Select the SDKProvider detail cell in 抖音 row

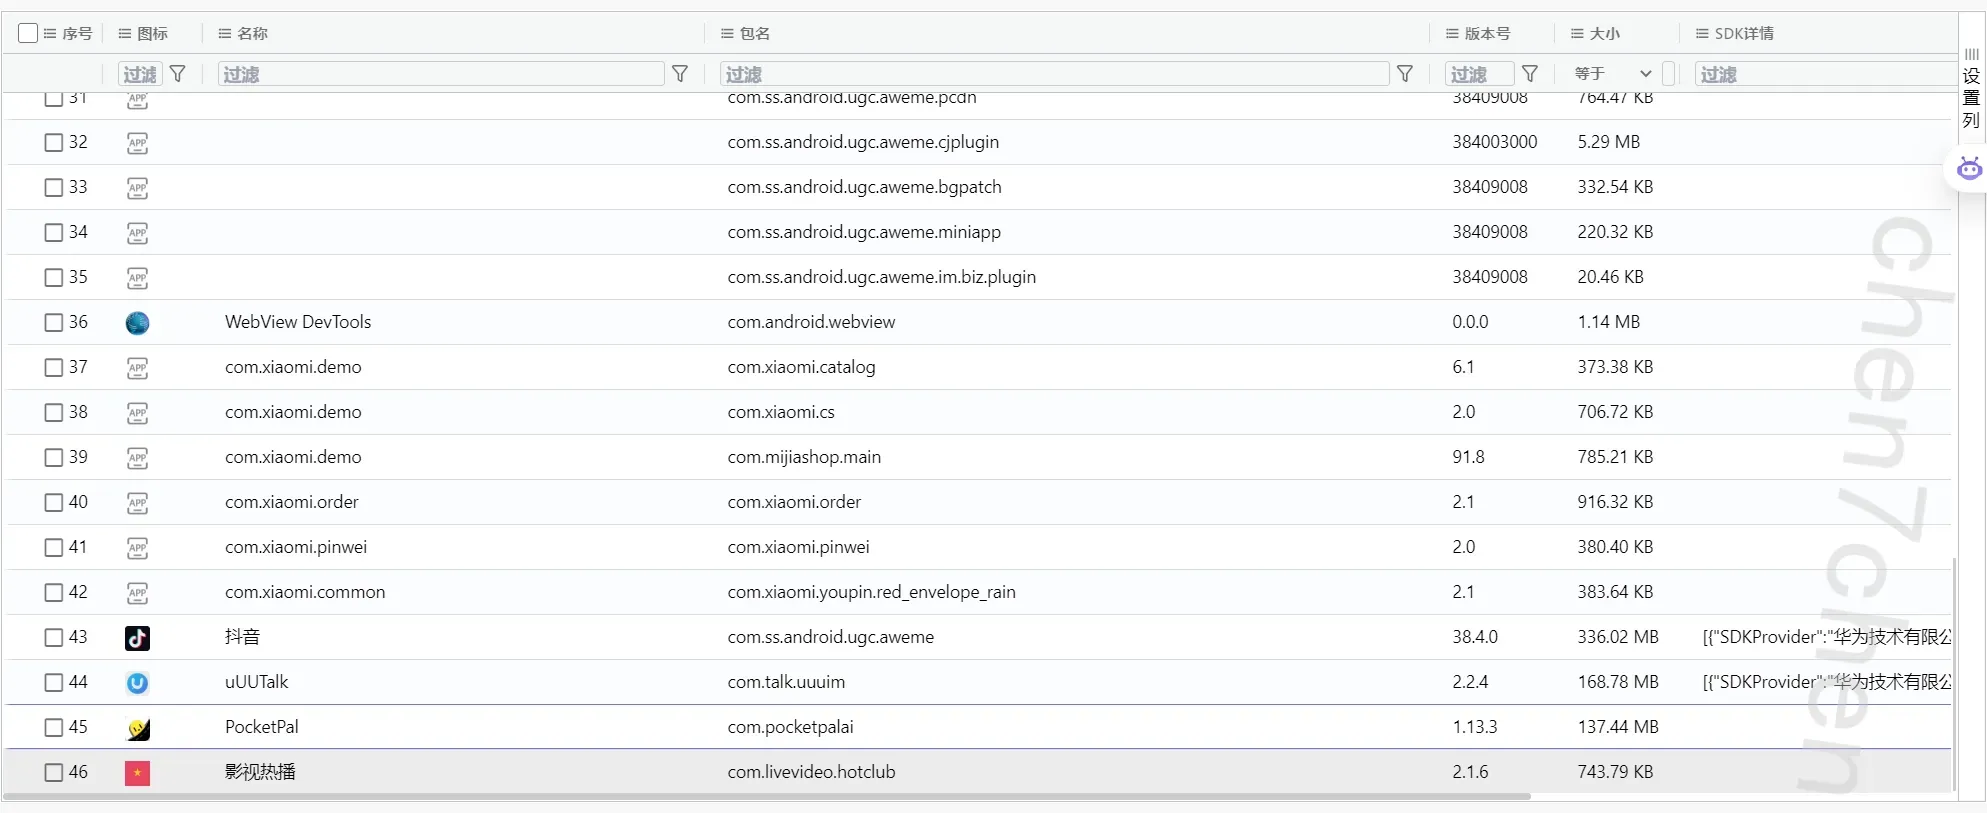[x=1826, y=637]
